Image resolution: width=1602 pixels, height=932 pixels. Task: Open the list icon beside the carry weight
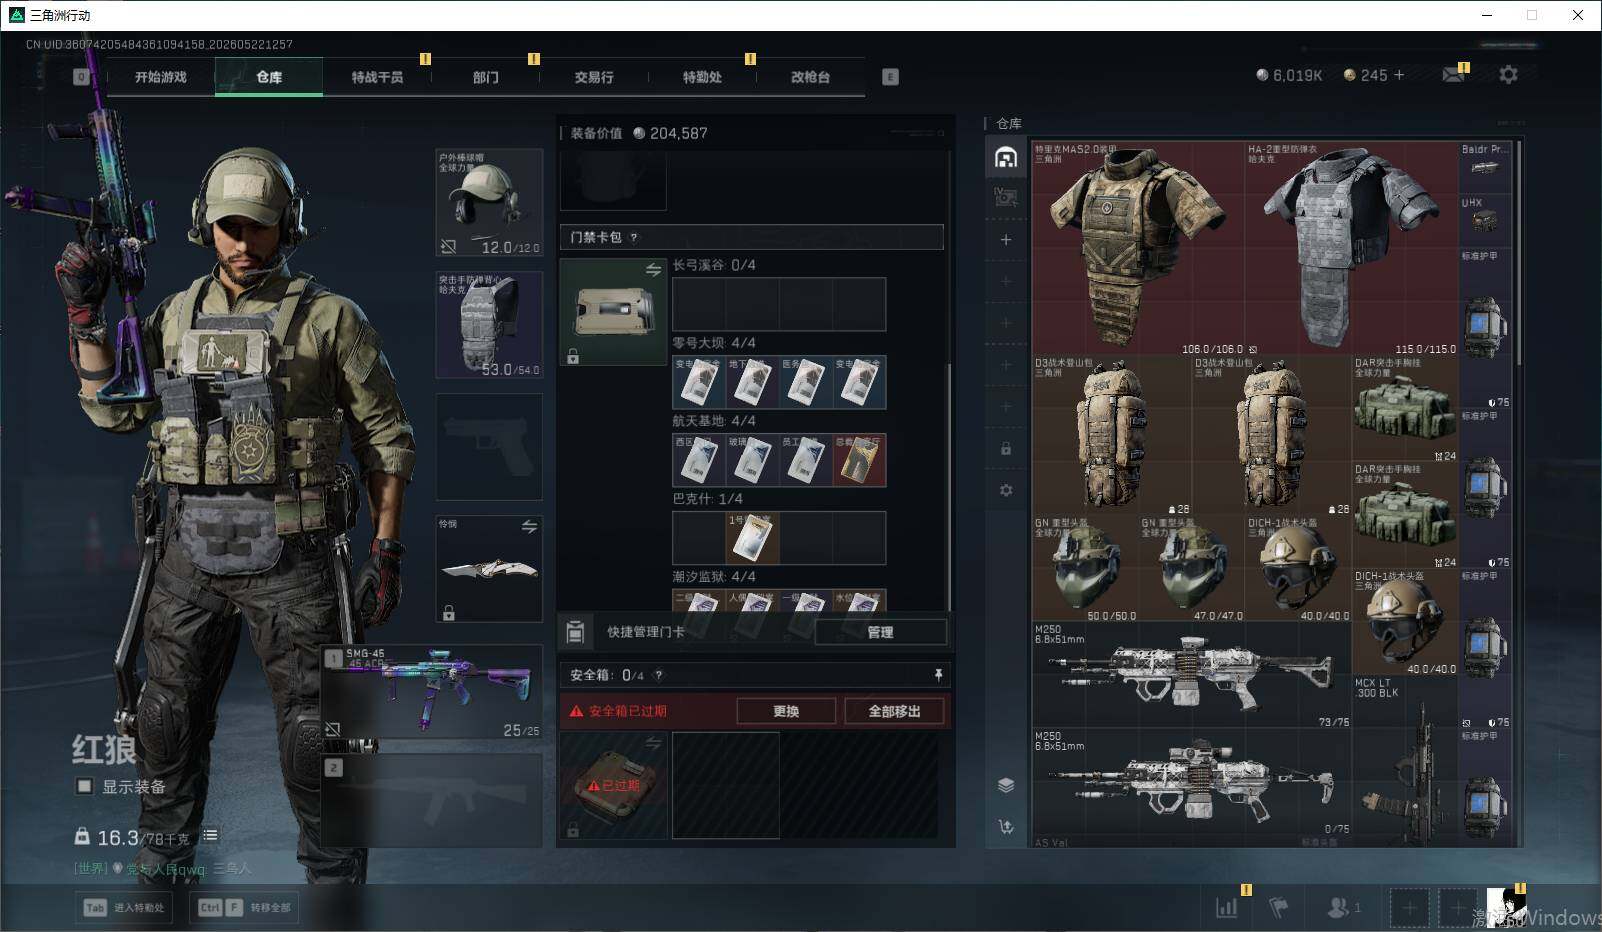tap(210, 835)
